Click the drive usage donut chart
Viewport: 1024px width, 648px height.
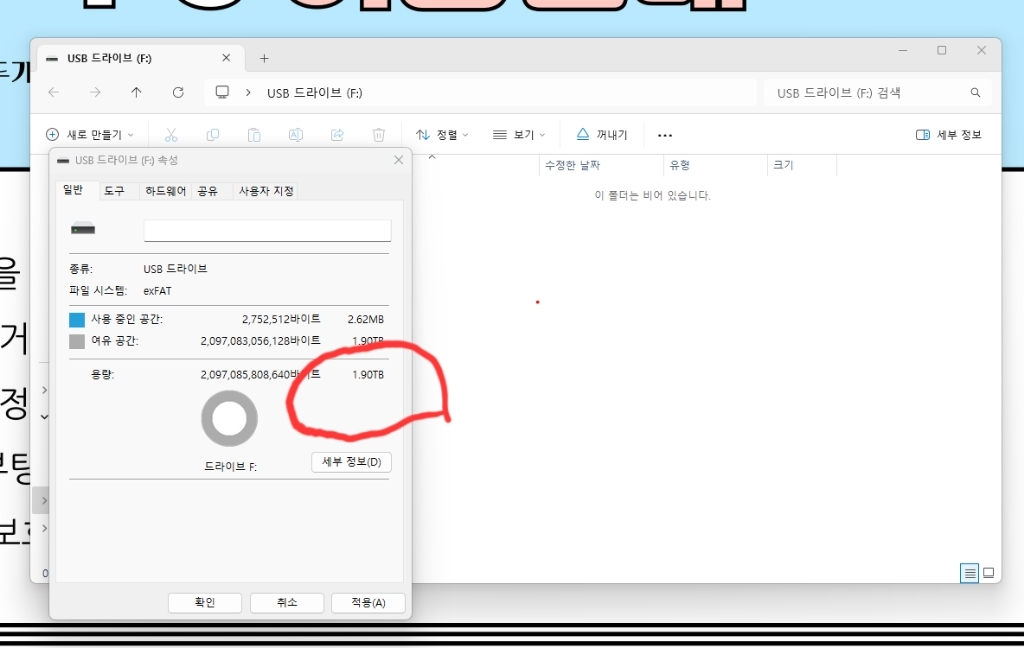[x=229, y=419]
